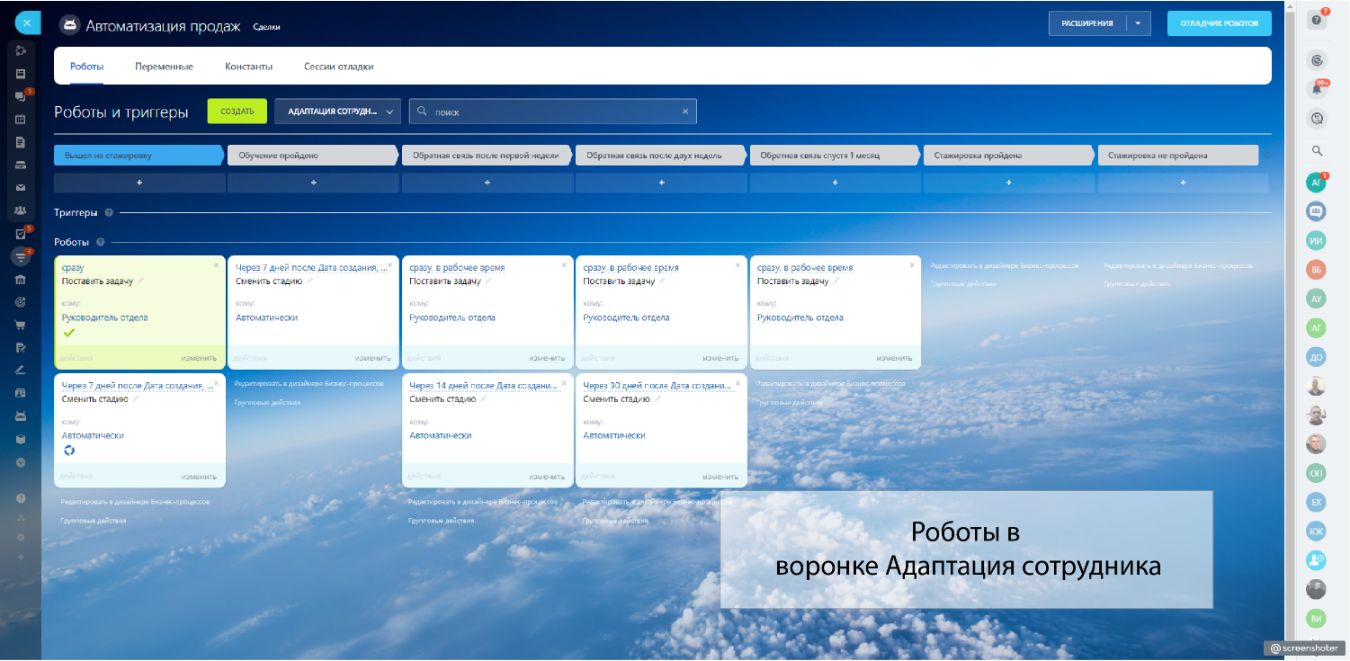This screenshot has height=661, width=1350.
Task: Click the help icon next to Триггеры
Action: point(108,212)
